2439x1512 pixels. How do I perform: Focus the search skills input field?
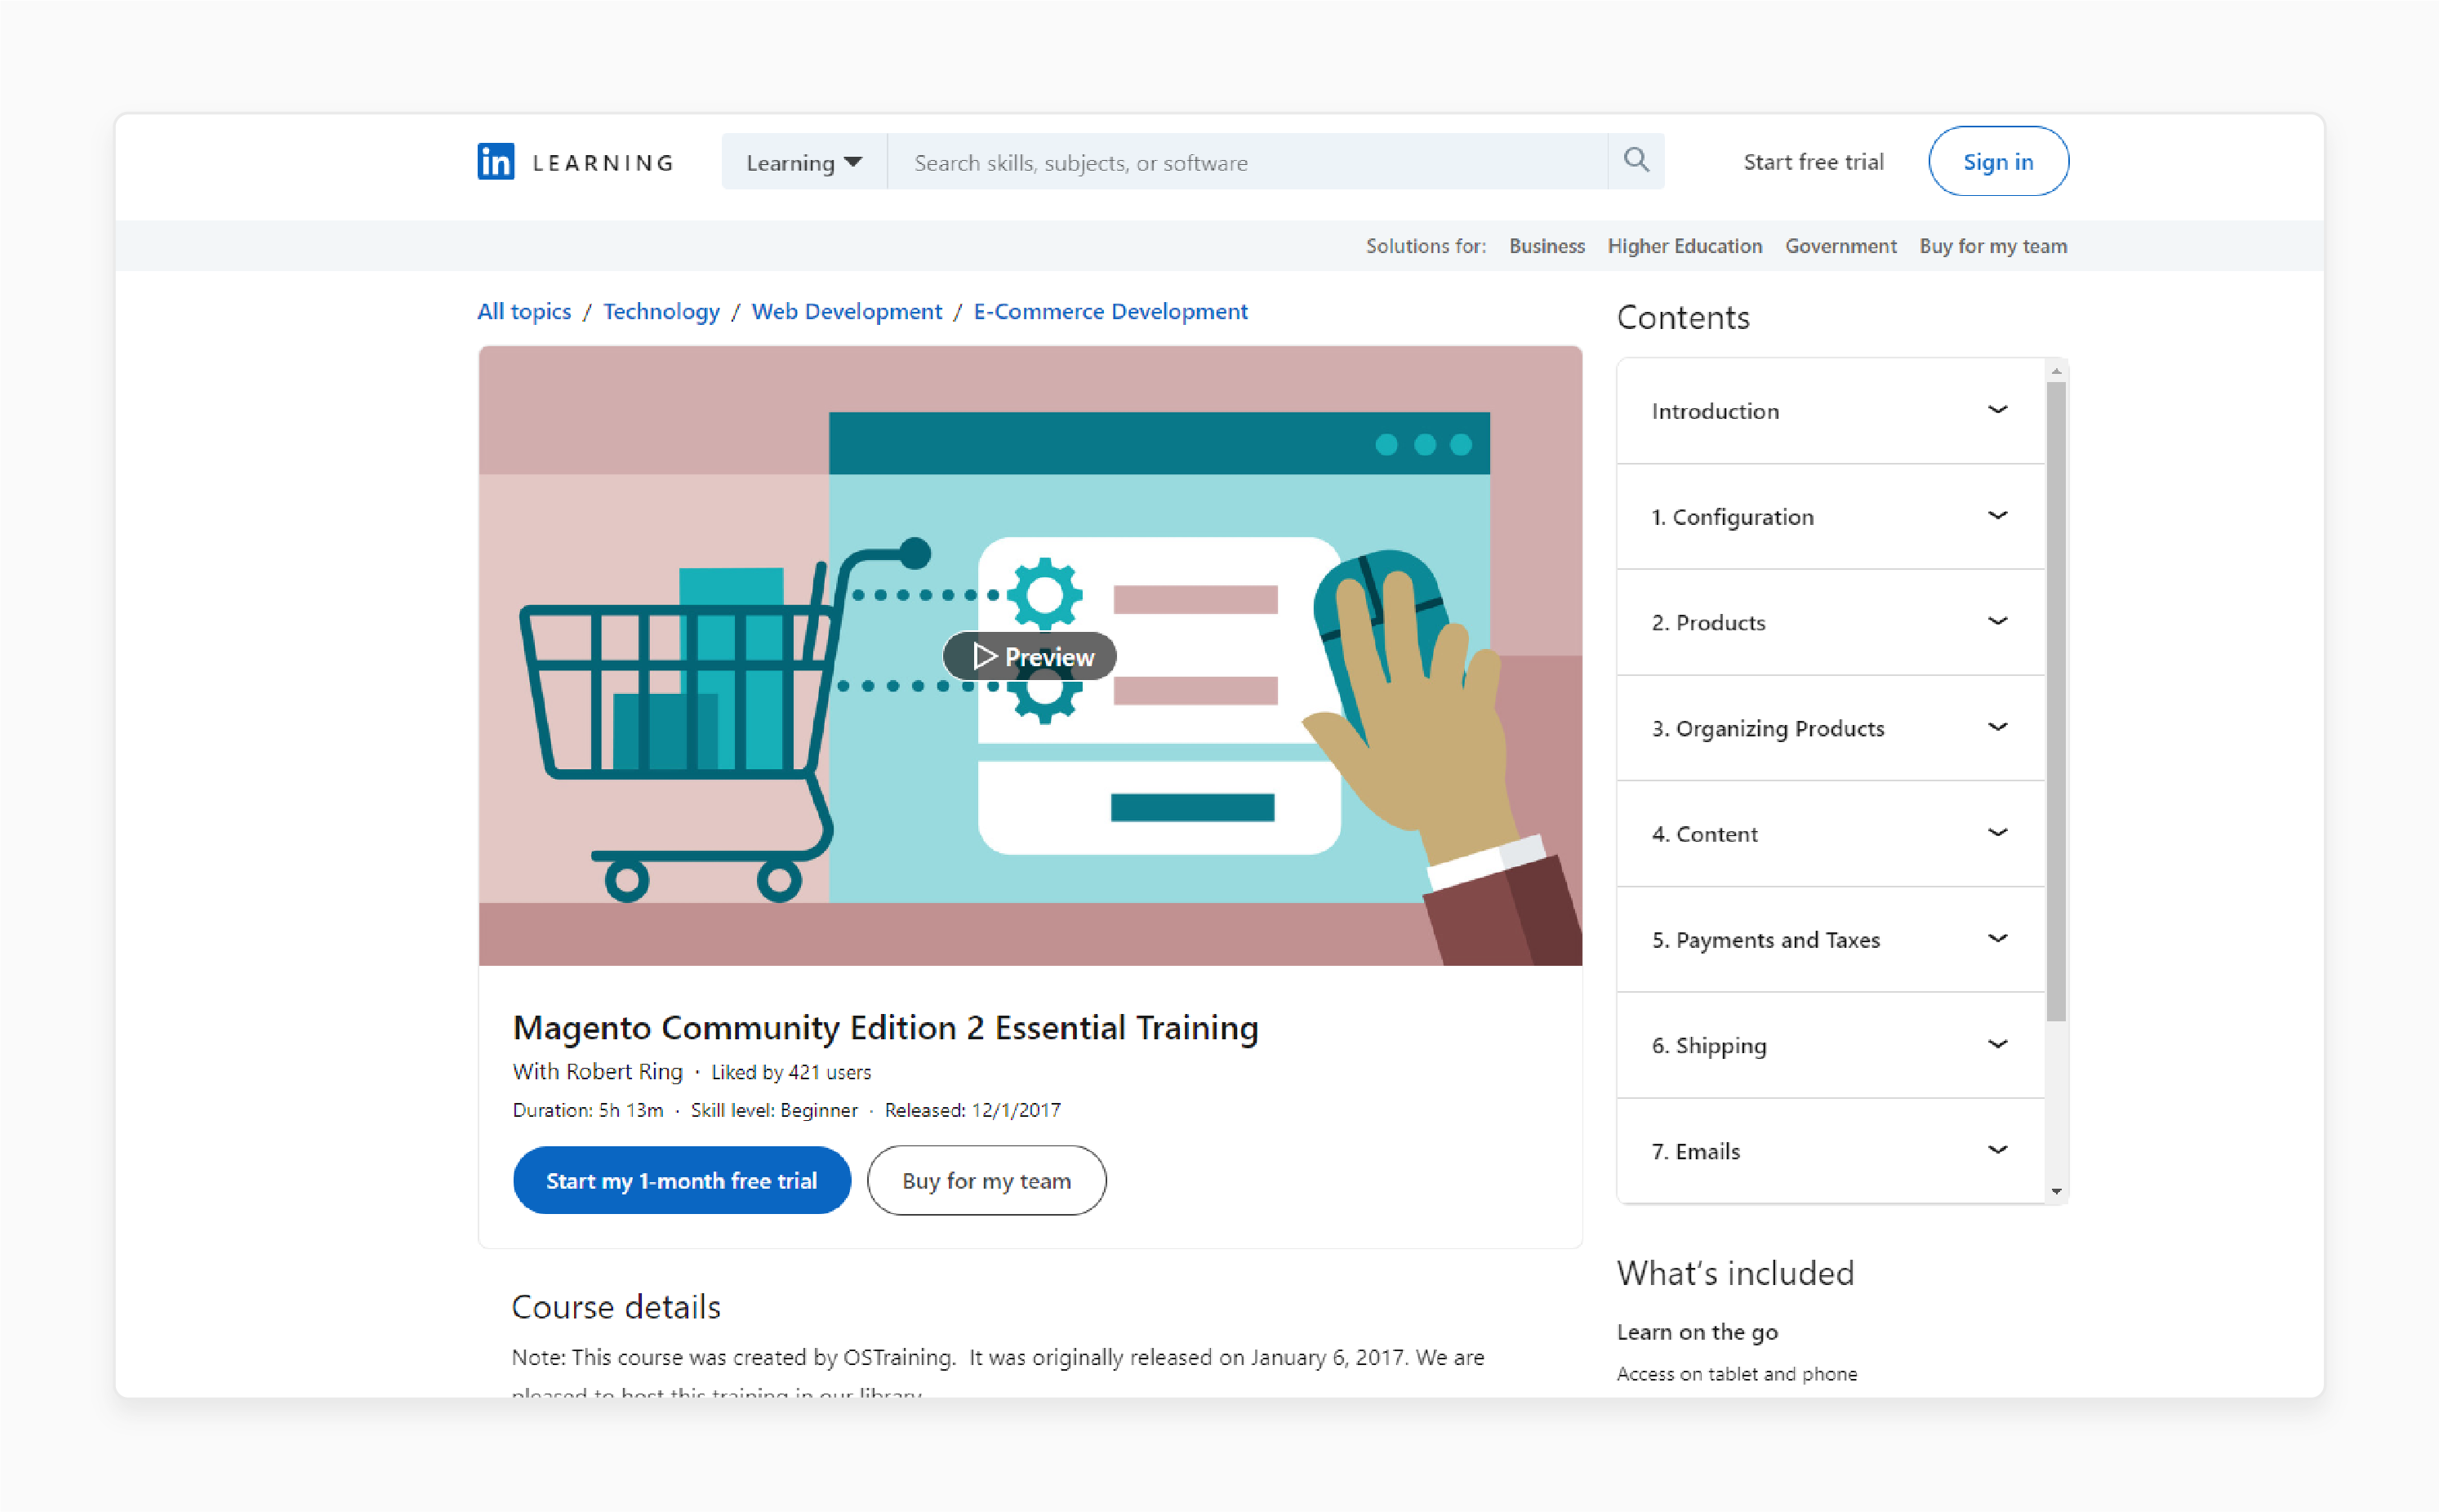(1247, 162)
